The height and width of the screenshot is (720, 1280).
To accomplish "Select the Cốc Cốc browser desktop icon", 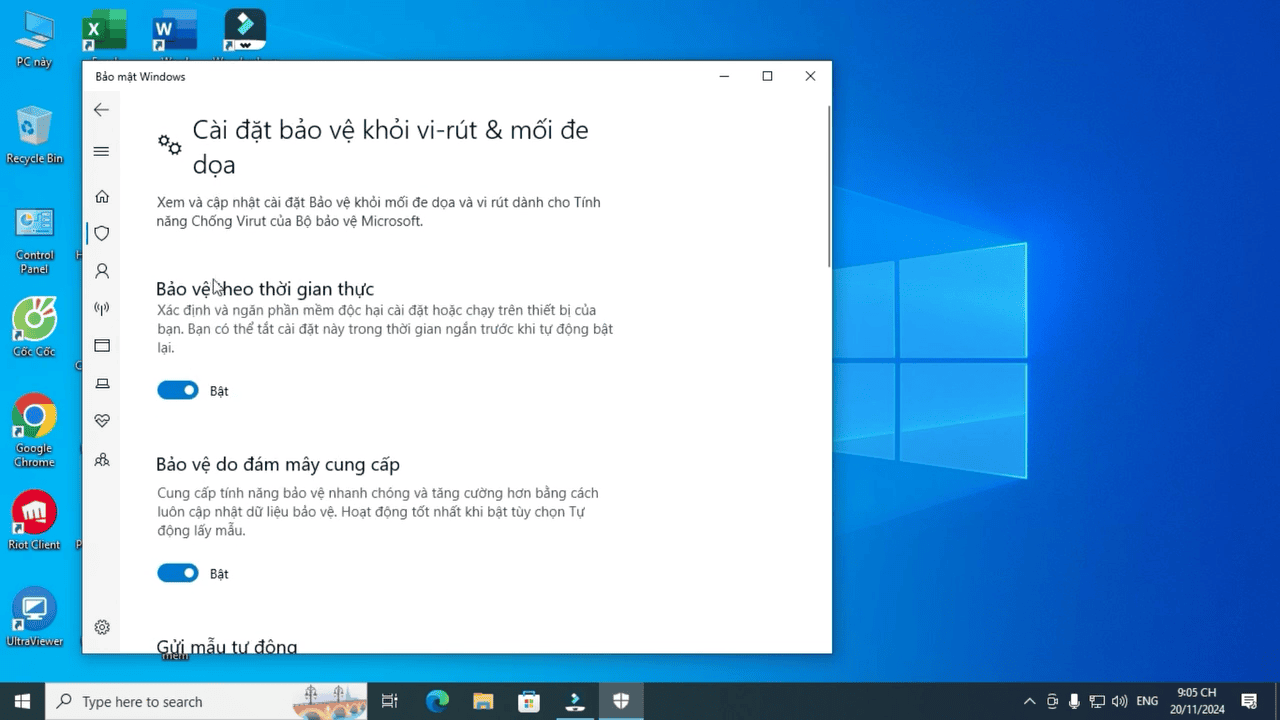I will [x=34, y=327].
